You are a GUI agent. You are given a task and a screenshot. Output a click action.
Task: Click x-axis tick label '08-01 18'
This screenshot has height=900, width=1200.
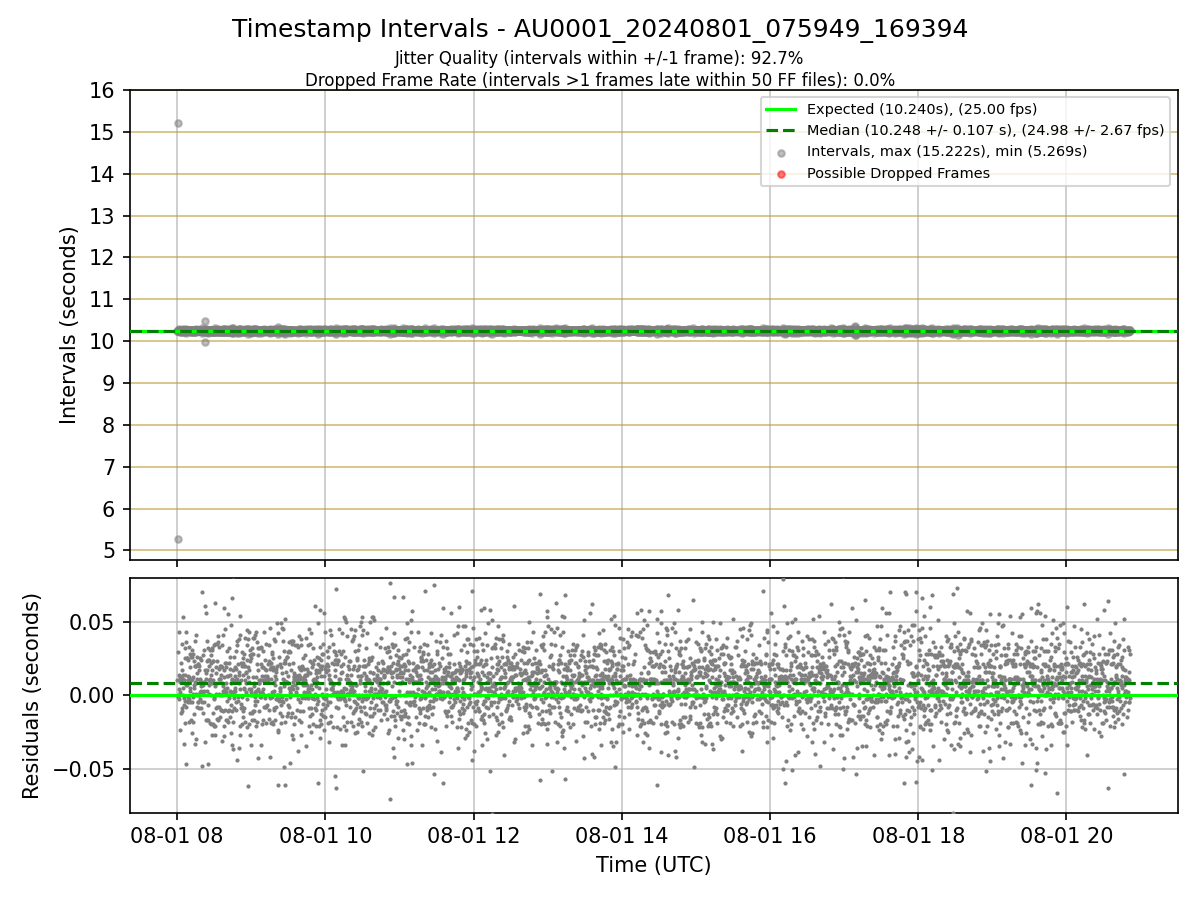917,835
